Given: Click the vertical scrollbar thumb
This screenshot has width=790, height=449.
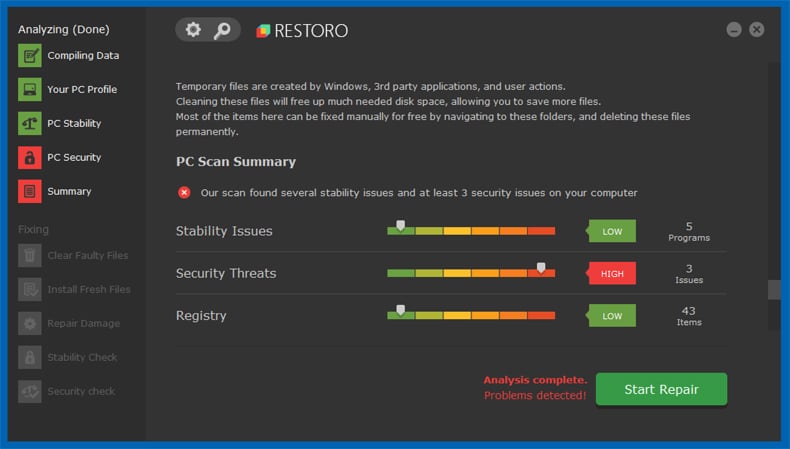Looking at the screenshot, I should [x=774, y=290].
